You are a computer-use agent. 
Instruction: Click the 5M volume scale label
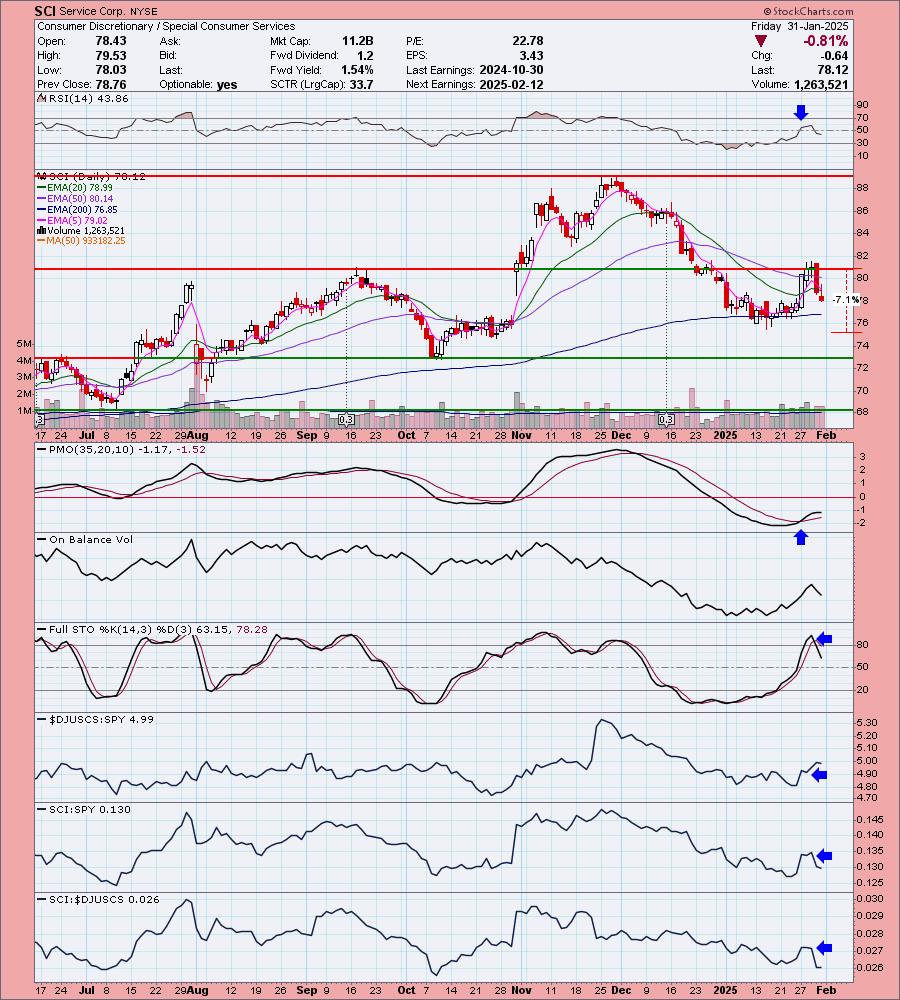(24, 344)
